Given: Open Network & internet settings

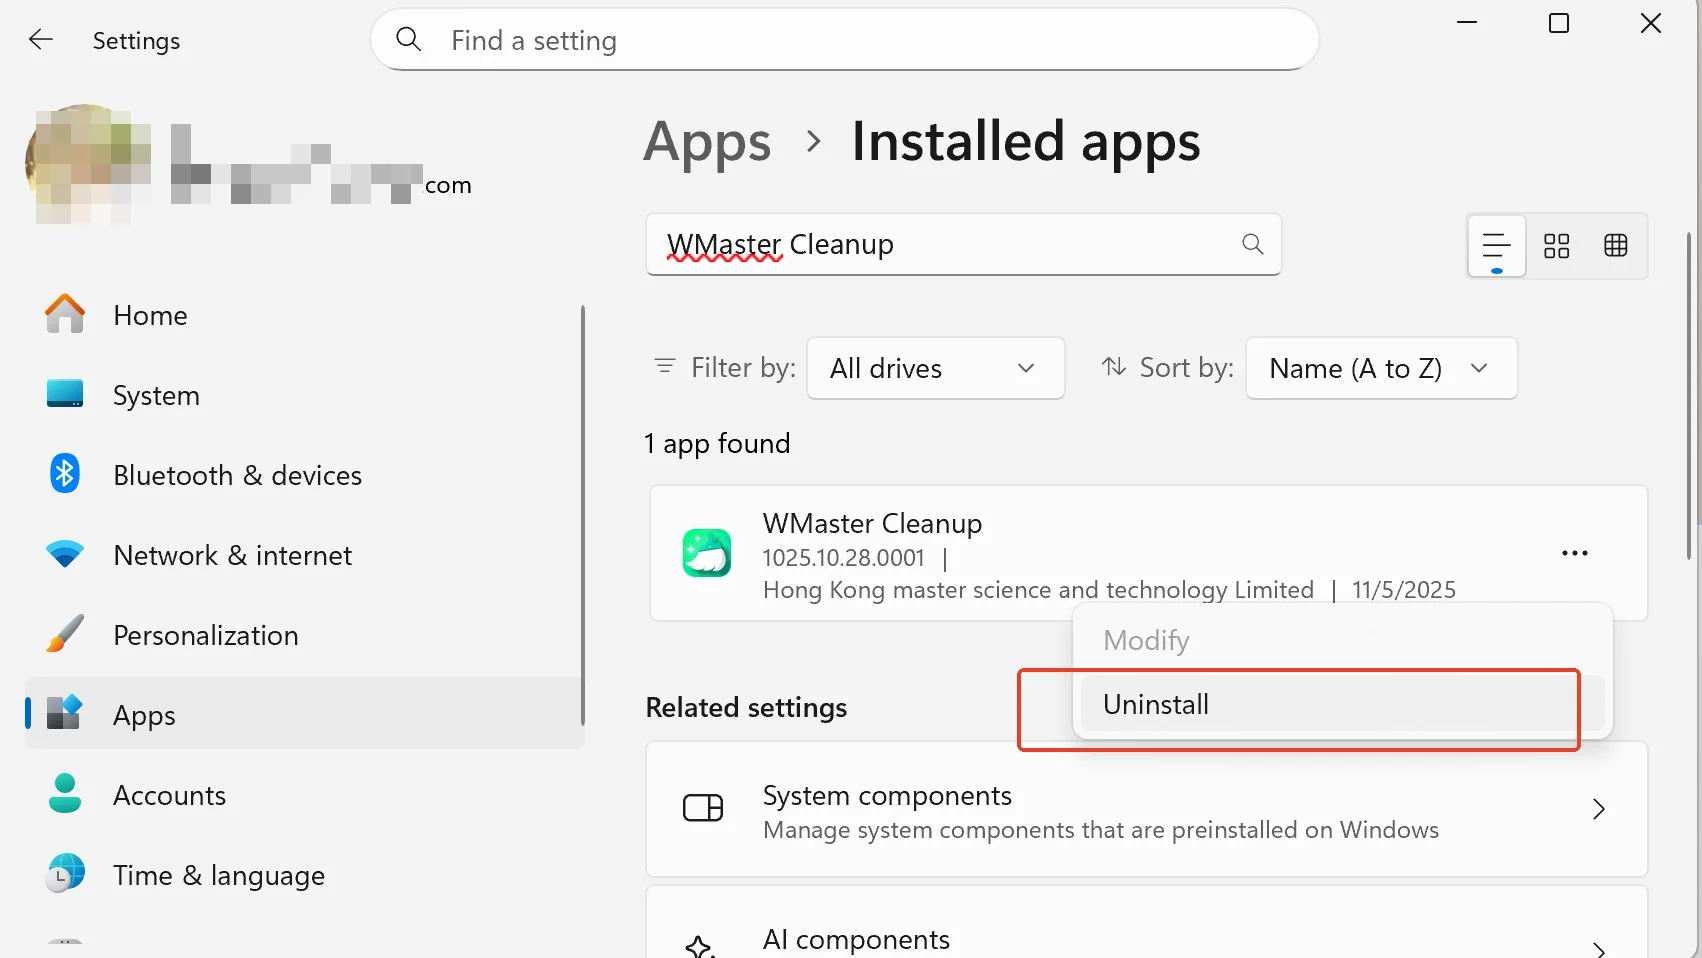Looking at the screenshot, I should point(232,555).
